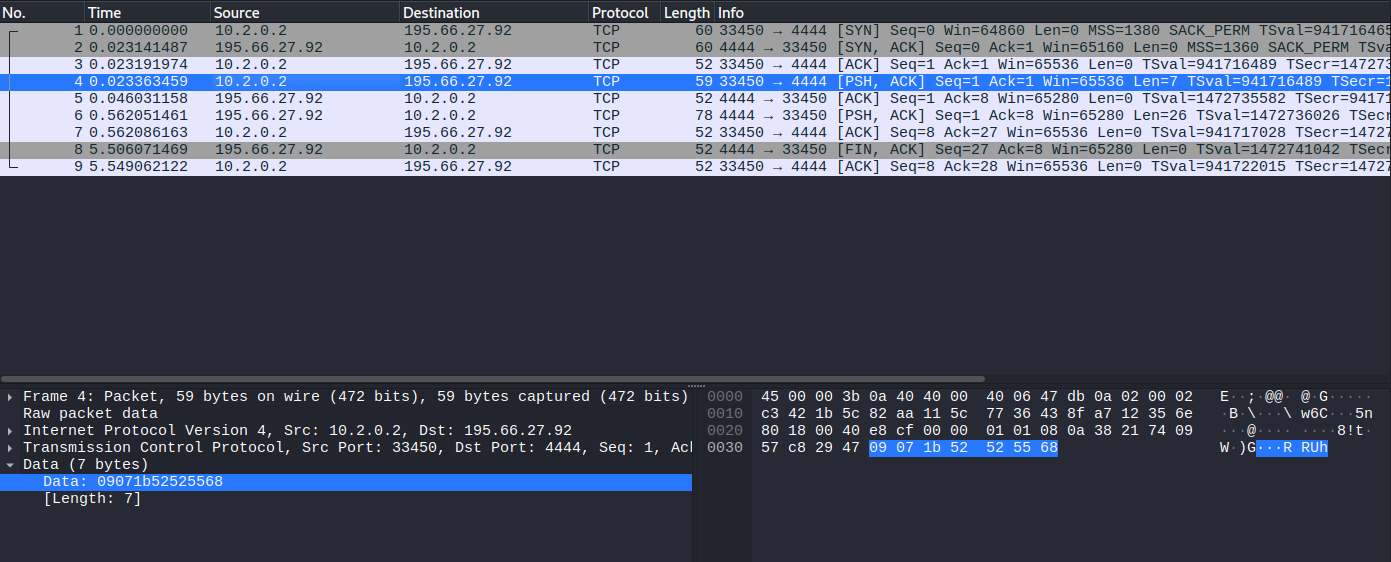Expand the Frame 4 tree node

pos(11,397)
